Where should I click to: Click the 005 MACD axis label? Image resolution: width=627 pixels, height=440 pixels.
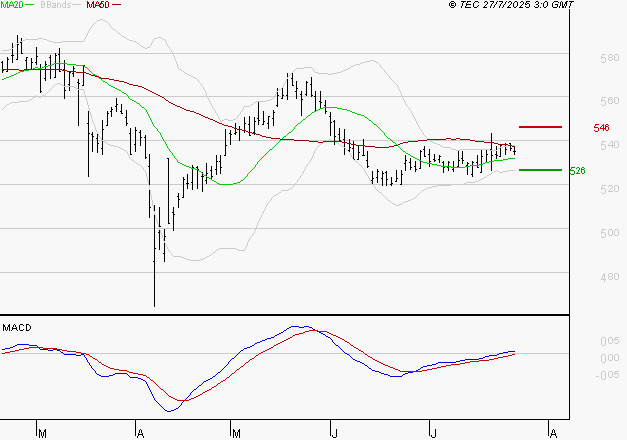click(x=610, y=341)
